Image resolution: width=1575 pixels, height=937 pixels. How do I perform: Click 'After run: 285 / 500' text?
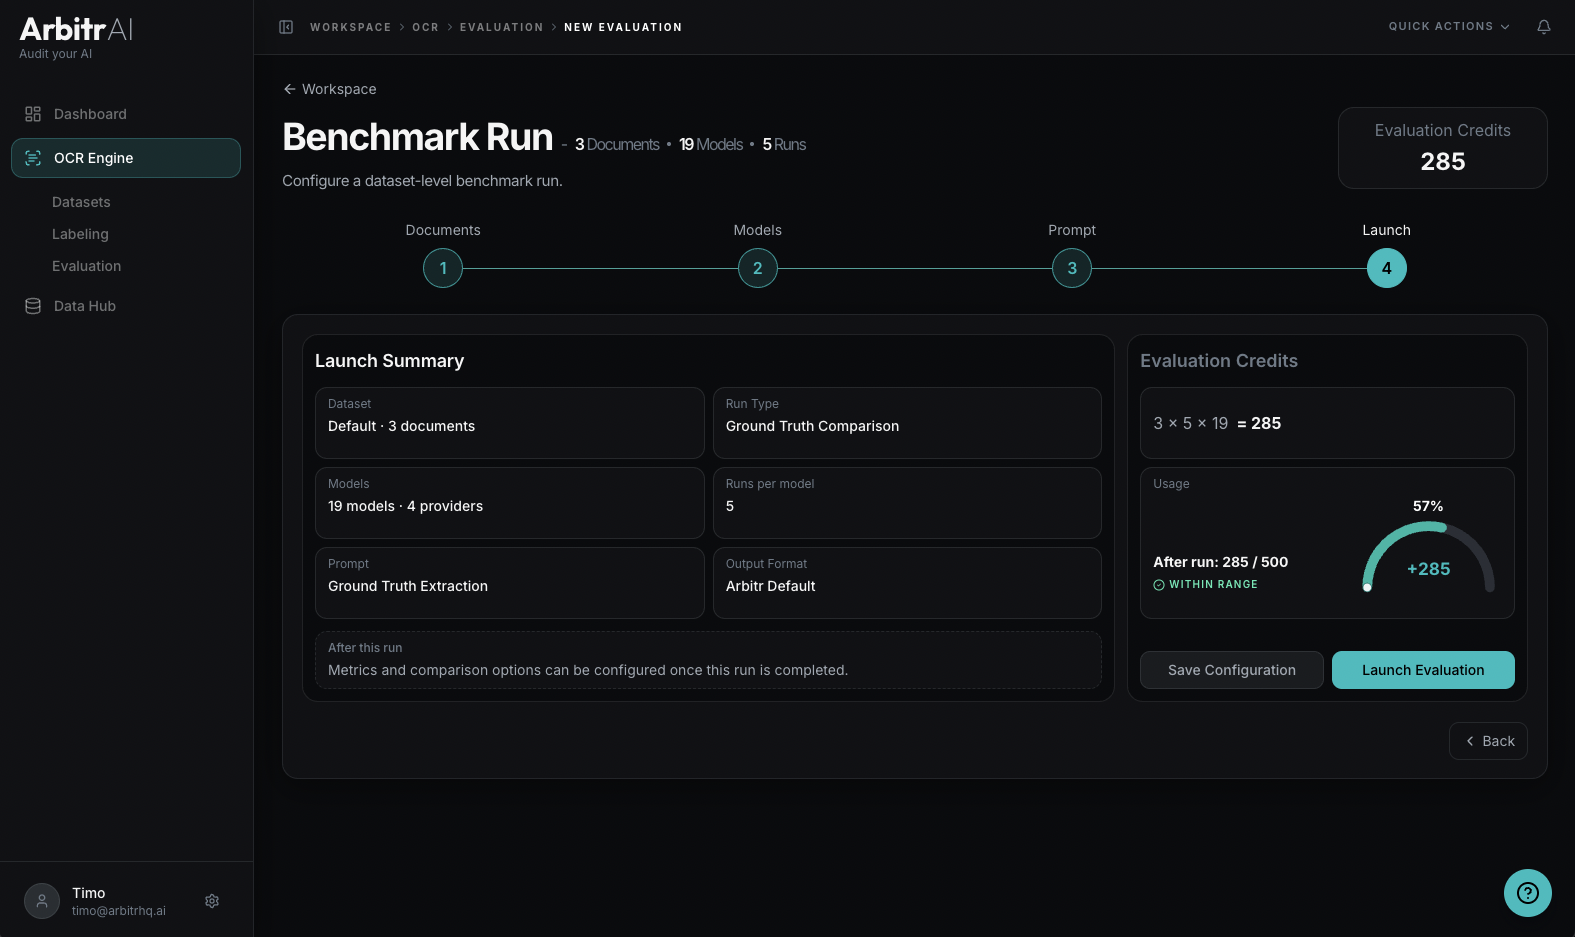[1221, 562]
